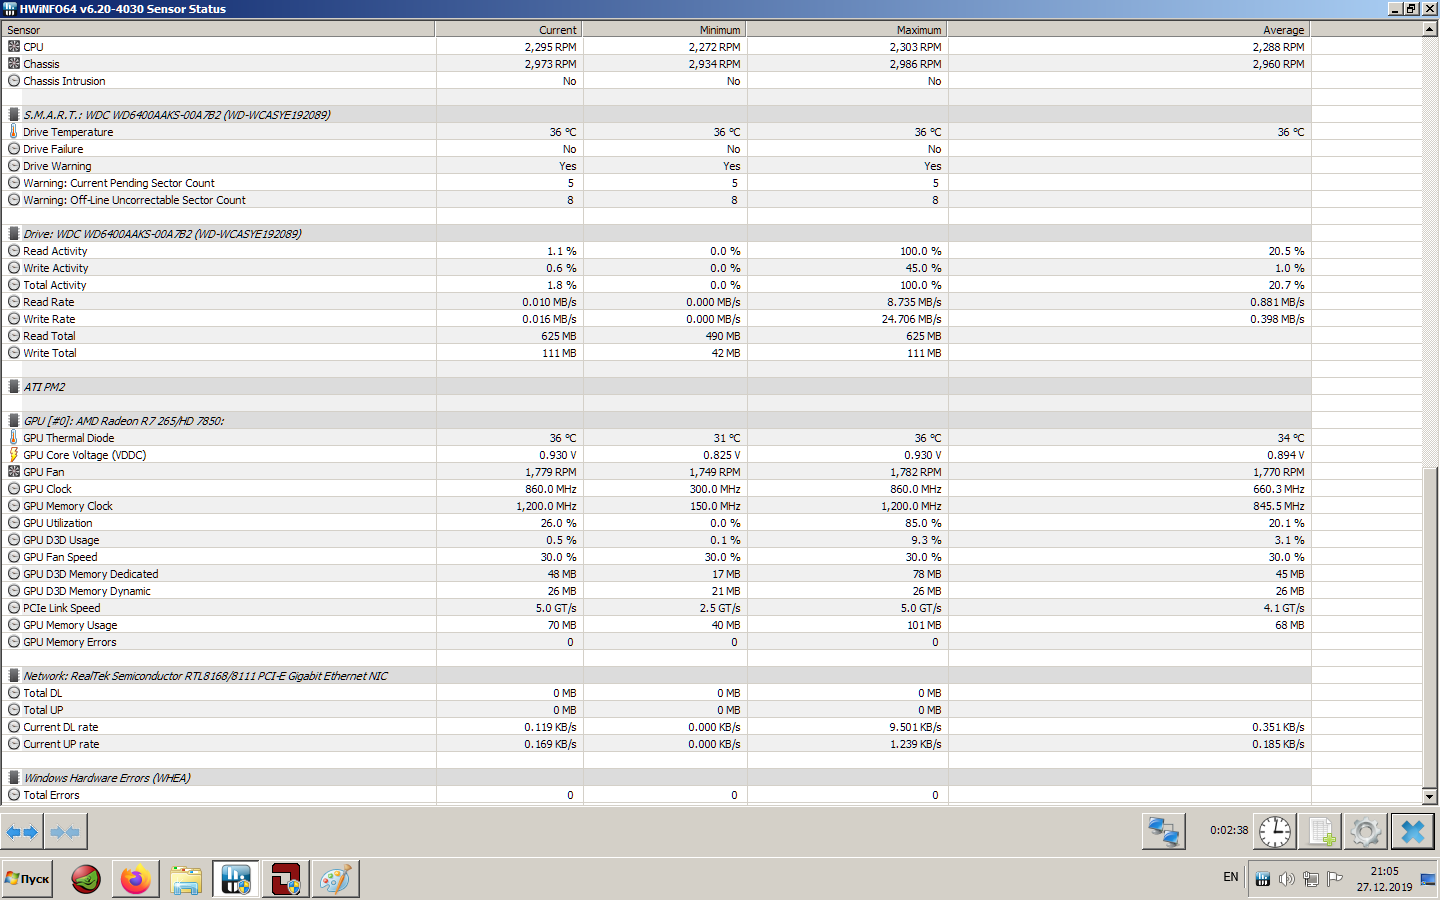Start logging with the sheet-plus icon
1440x900 pixels.
coord(1321,831)
